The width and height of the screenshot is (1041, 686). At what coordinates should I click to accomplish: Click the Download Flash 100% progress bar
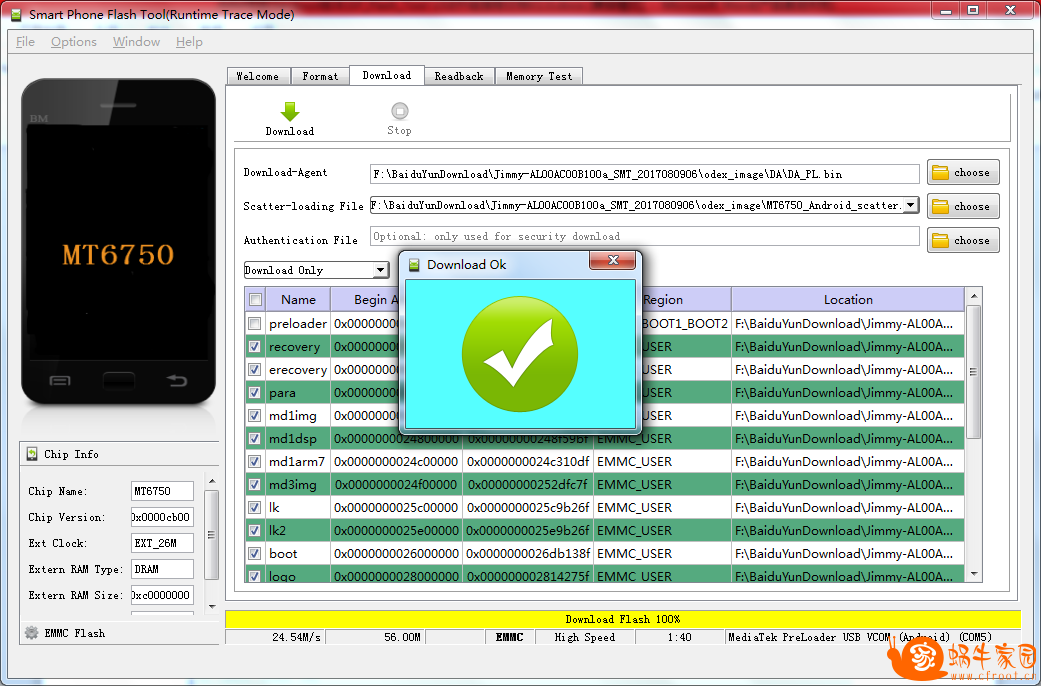pyautogui.click(x=623, y=619)
